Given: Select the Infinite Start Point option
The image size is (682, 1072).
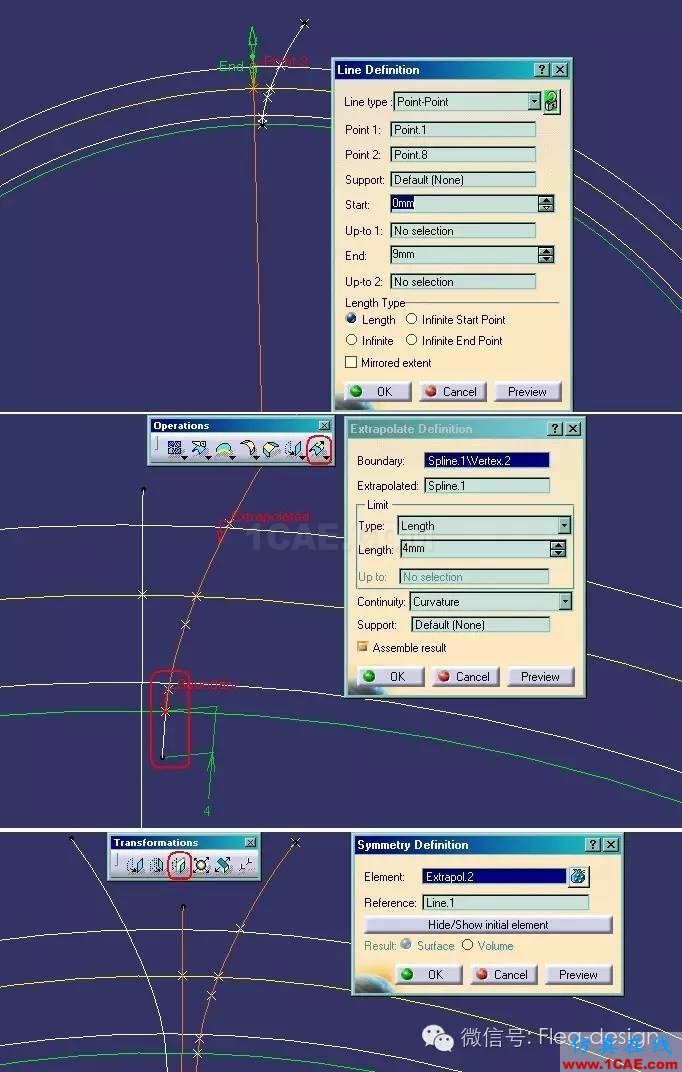Looking at the screenshot, I should click(411, 319).
